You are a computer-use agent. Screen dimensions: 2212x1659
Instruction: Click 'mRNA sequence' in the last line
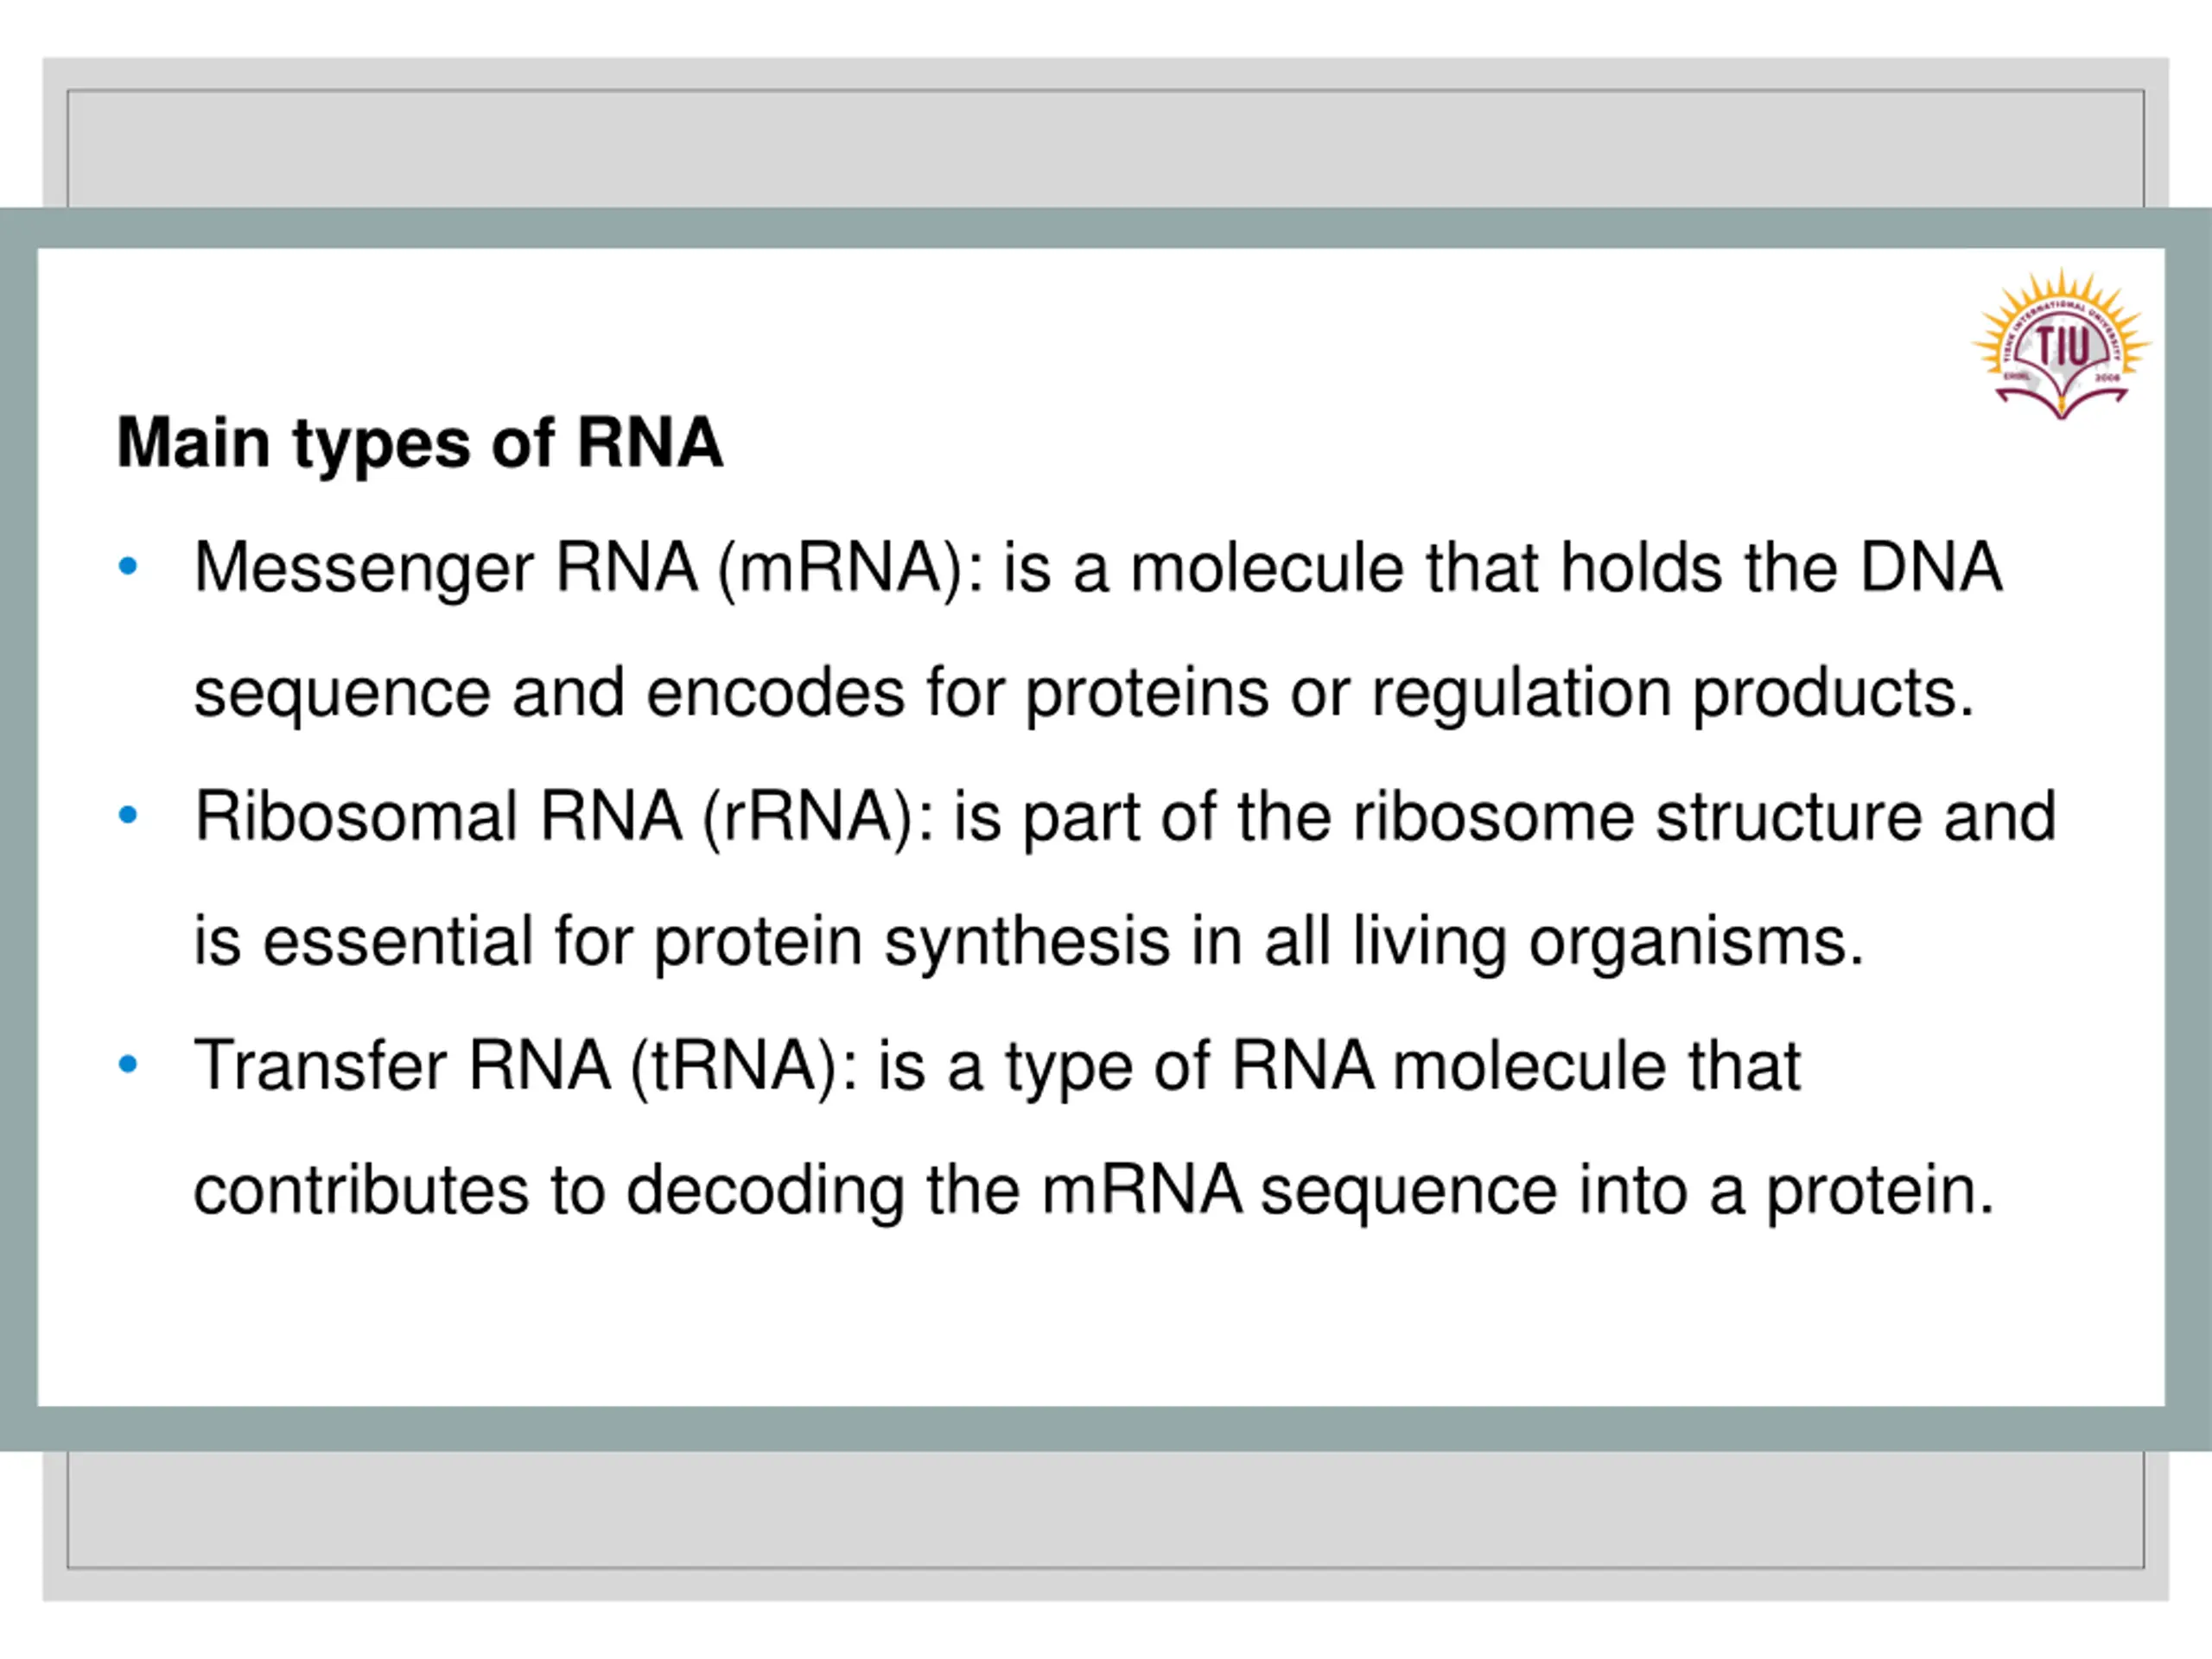point(1299,1191)
